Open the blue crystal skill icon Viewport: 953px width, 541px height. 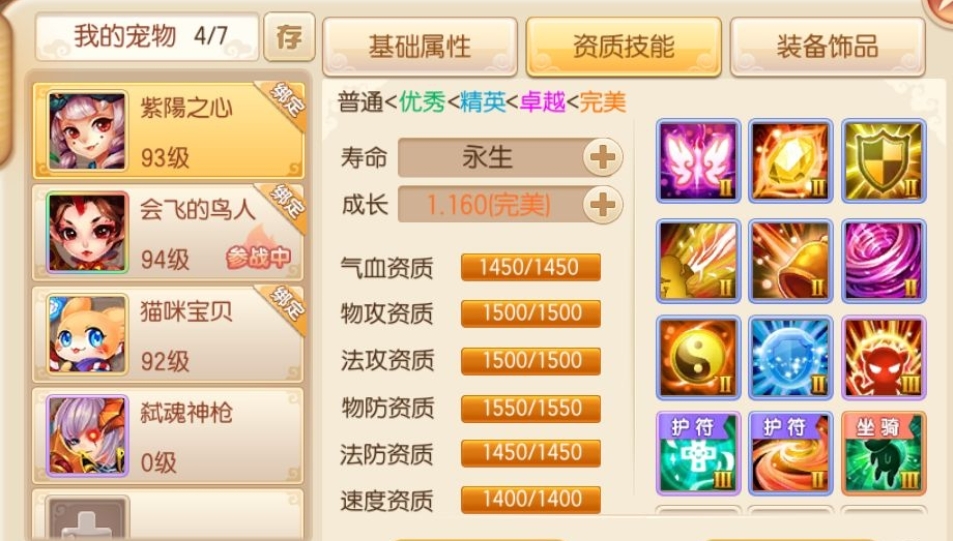tap(790, 357)
